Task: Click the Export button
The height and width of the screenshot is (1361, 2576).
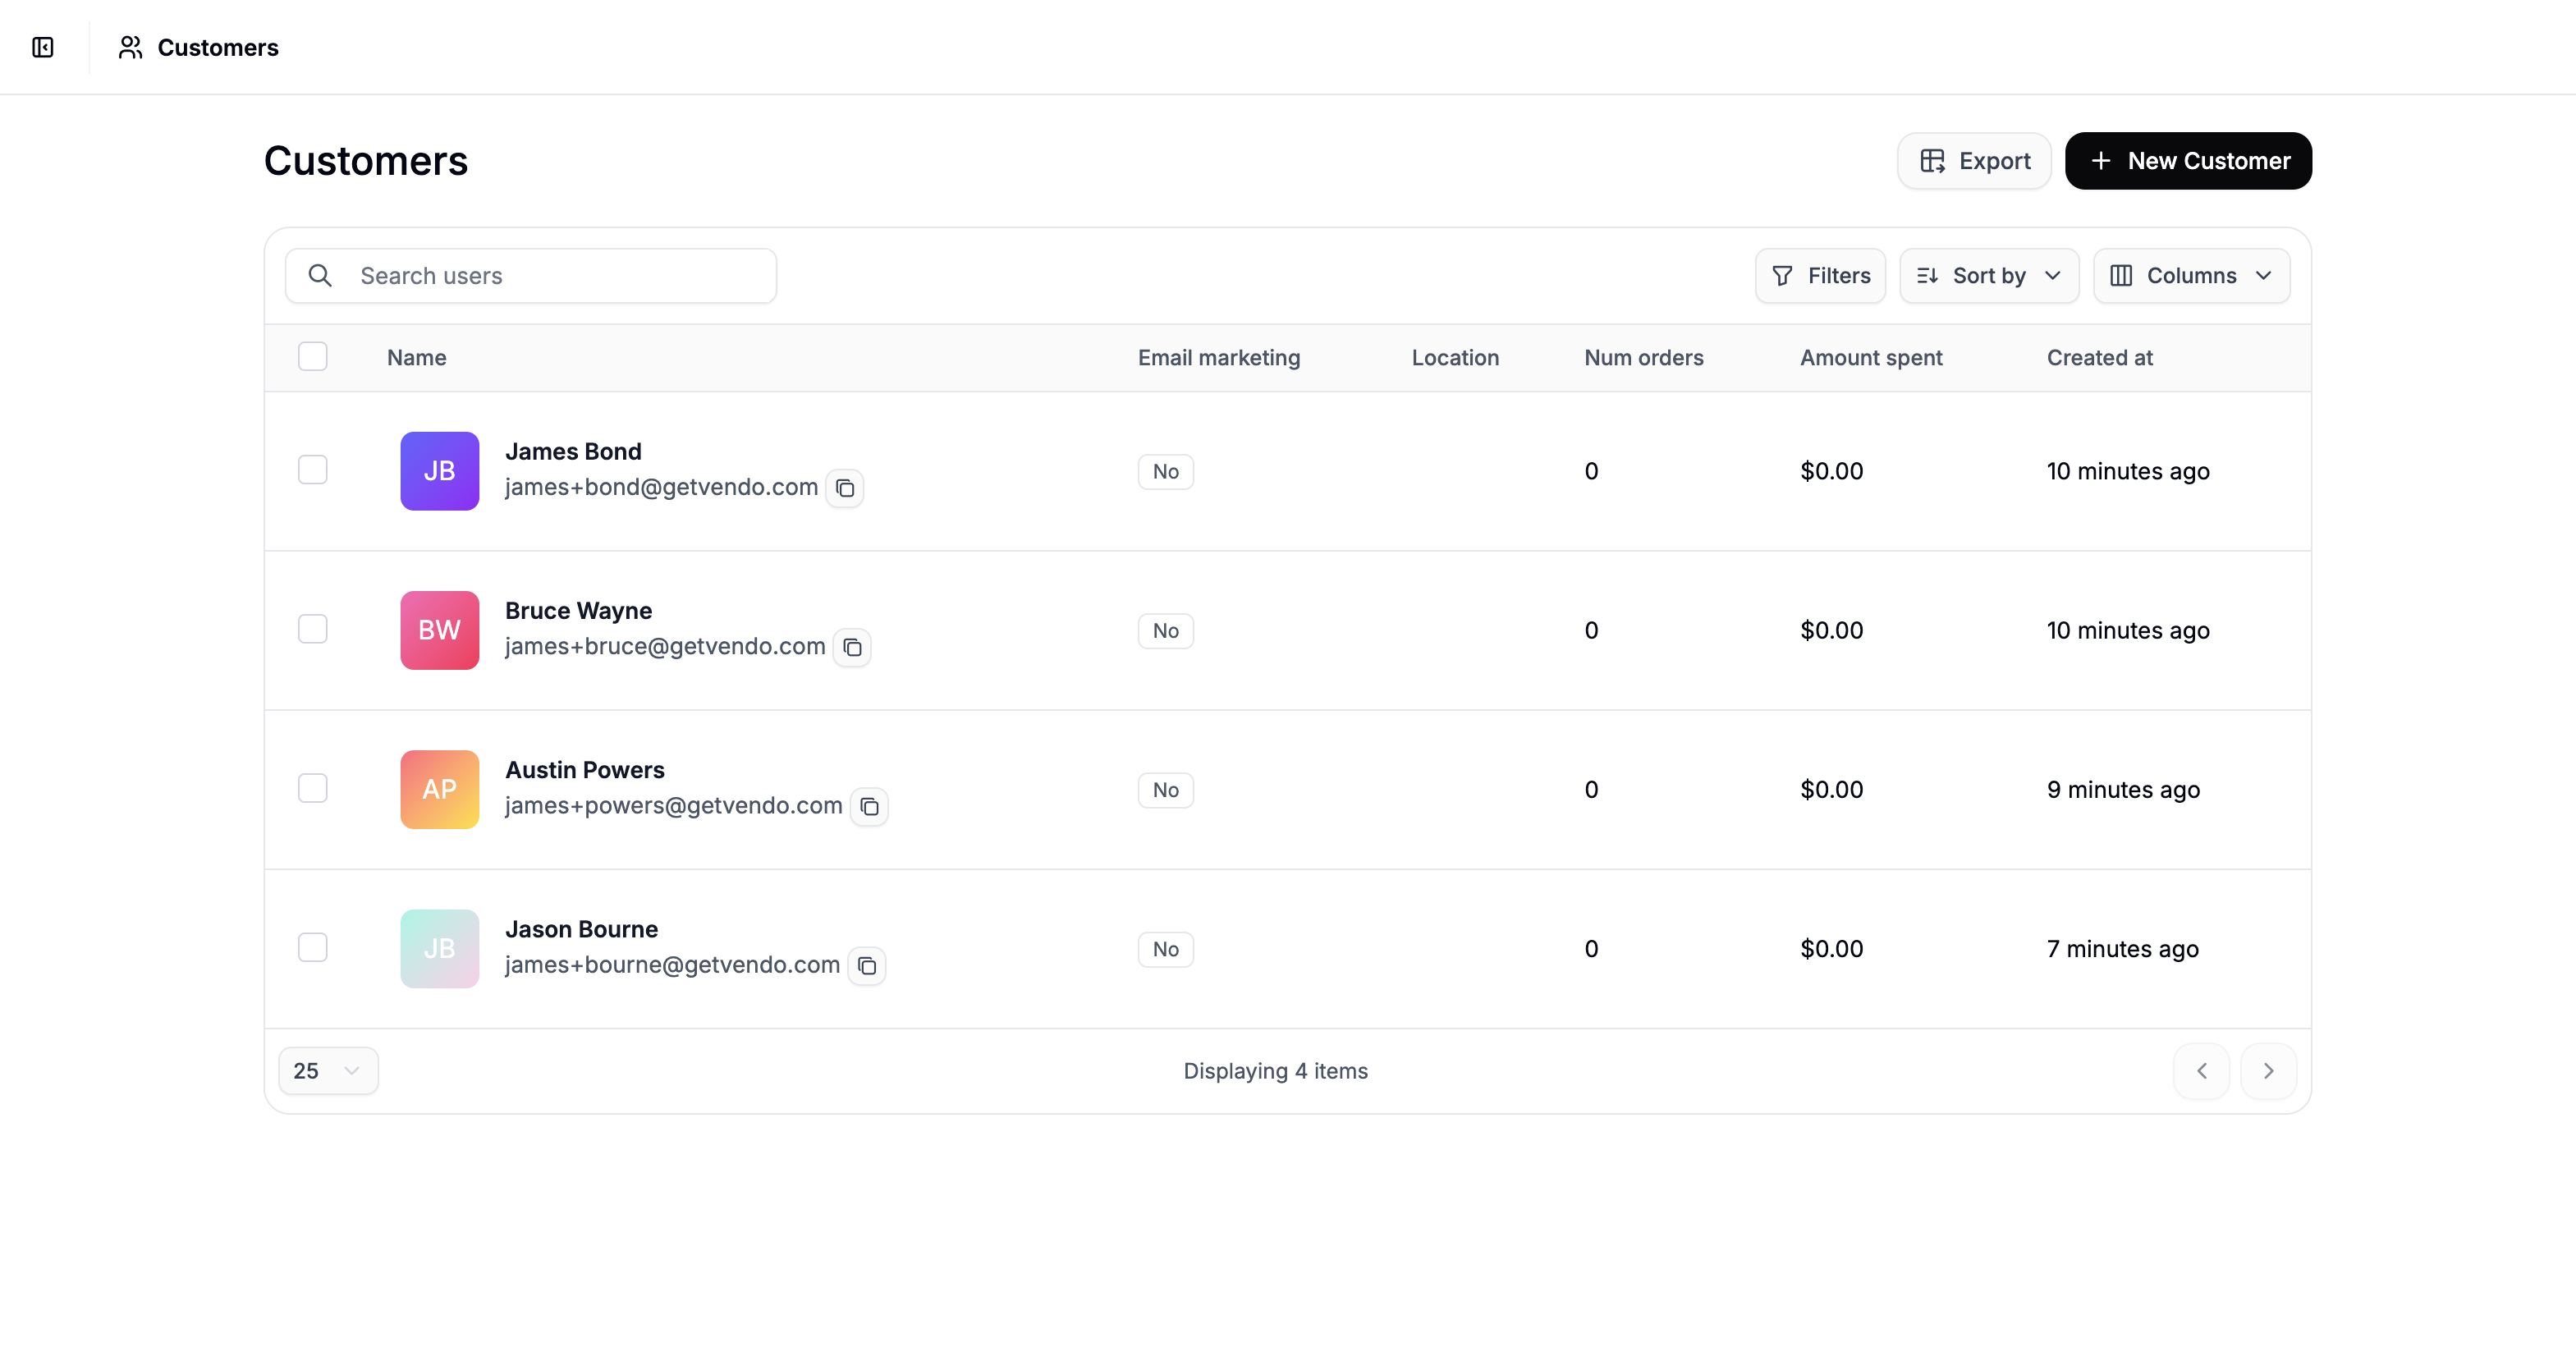Action: pyautogui.click(x=1975, y=161)
